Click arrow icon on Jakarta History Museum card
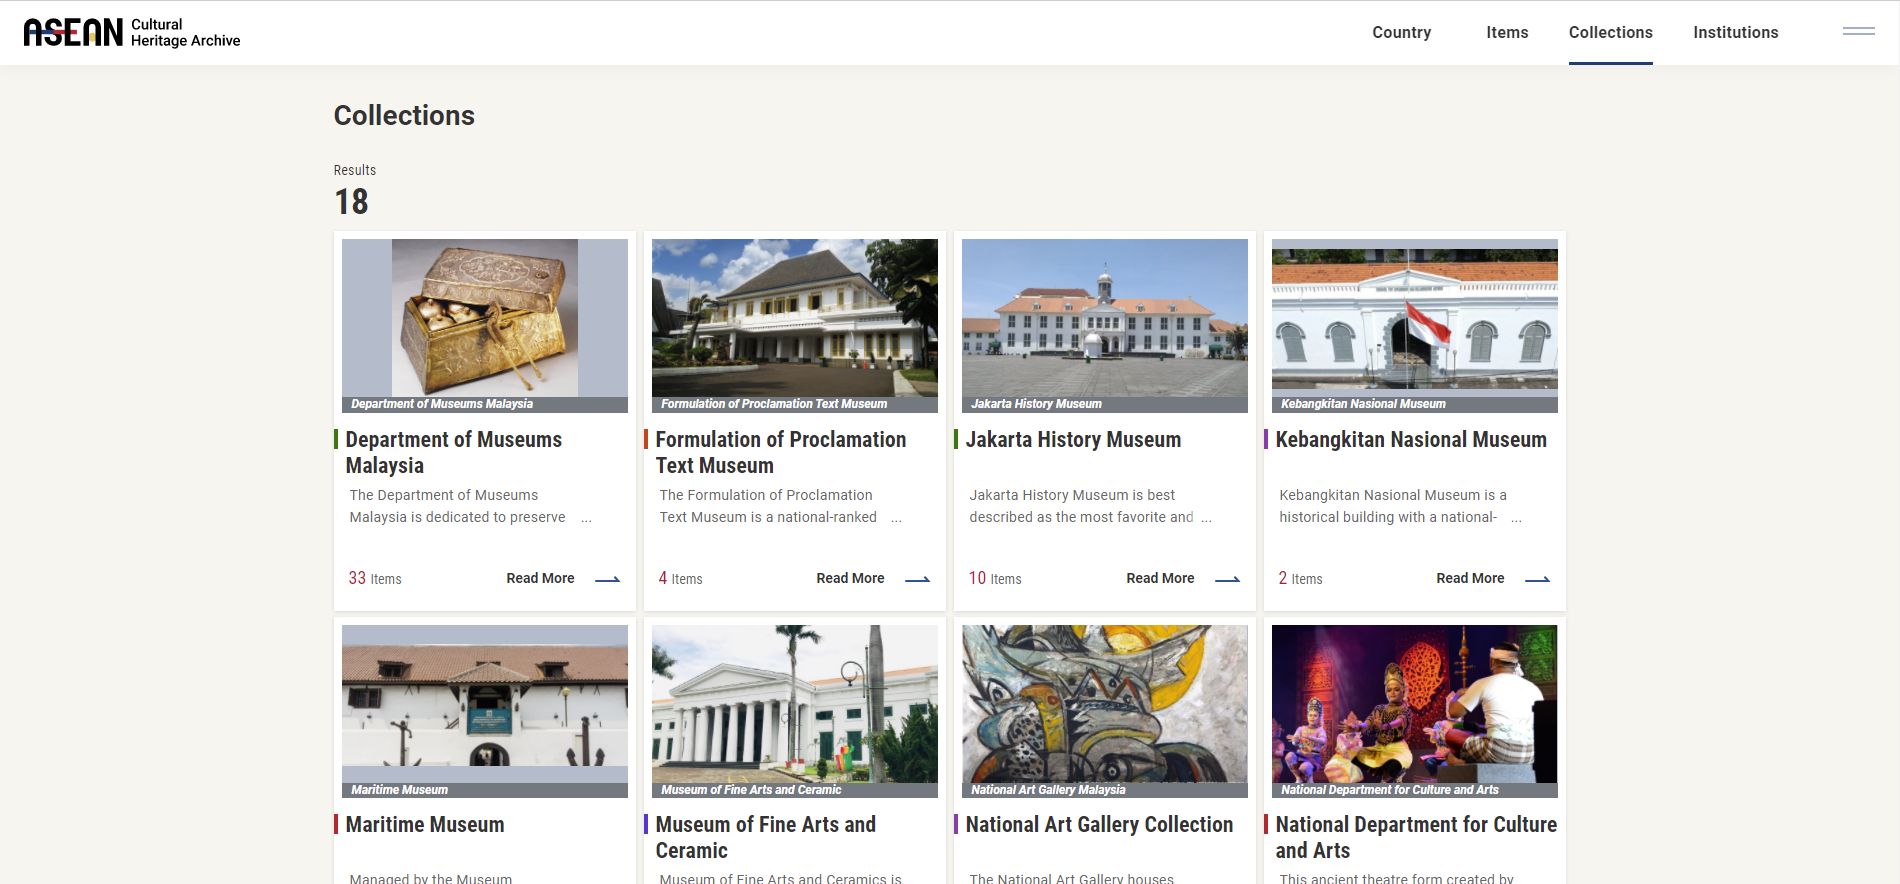The image size is (1900, 884). coord(1227,579)
